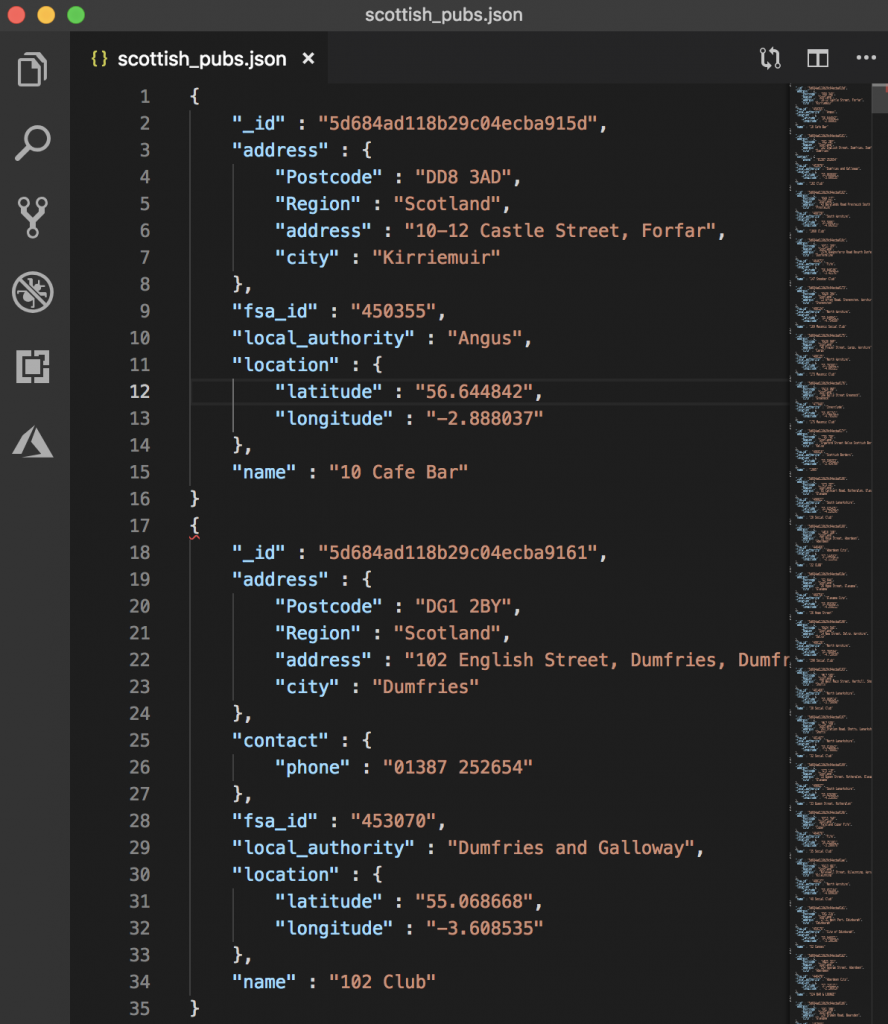This screenshot has height=1024, width=888.
Task: Click the "local_authority" key on line 10
Action: 323,338
